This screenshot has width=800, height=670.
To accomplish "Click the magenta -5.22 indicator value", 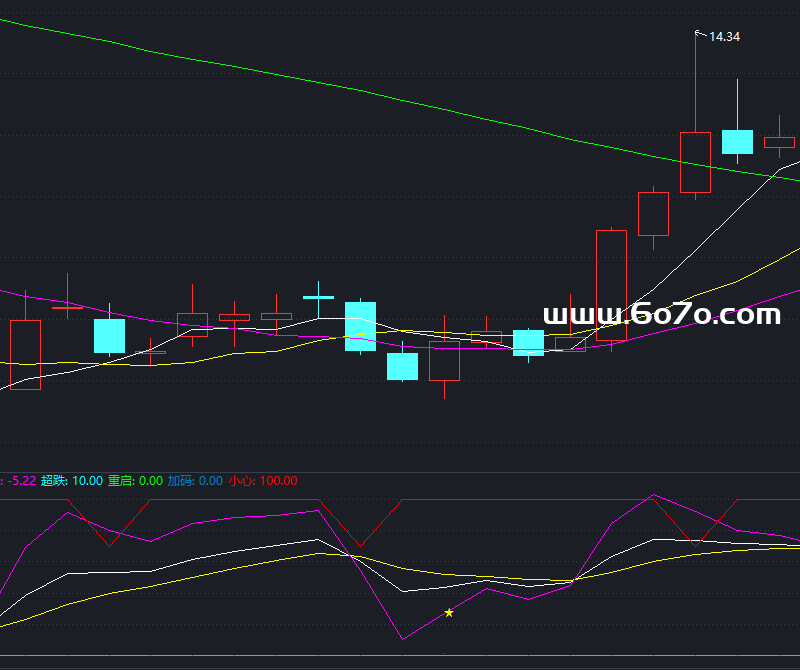I will [x=21, y=481].
